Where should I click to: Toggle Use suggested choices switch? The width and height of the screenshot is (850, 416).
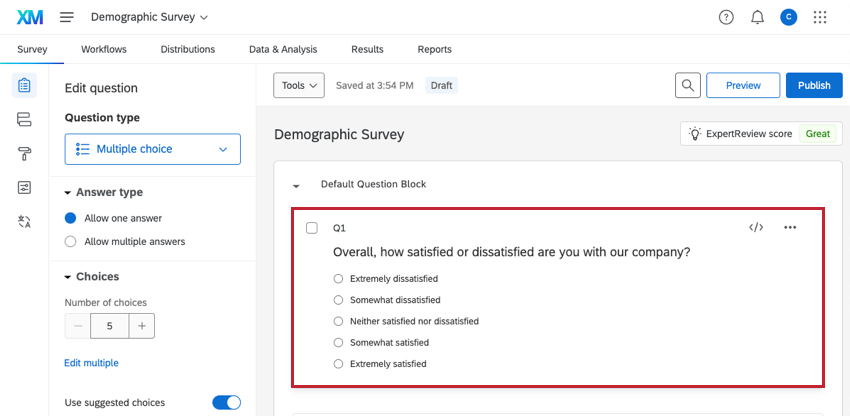click(226, 402)
